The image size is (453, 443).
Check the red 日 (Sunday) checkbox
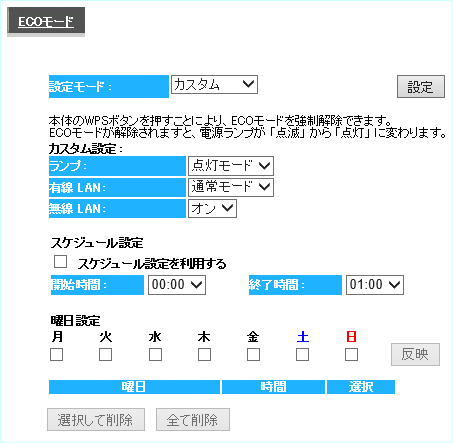(x=351, y=355)
